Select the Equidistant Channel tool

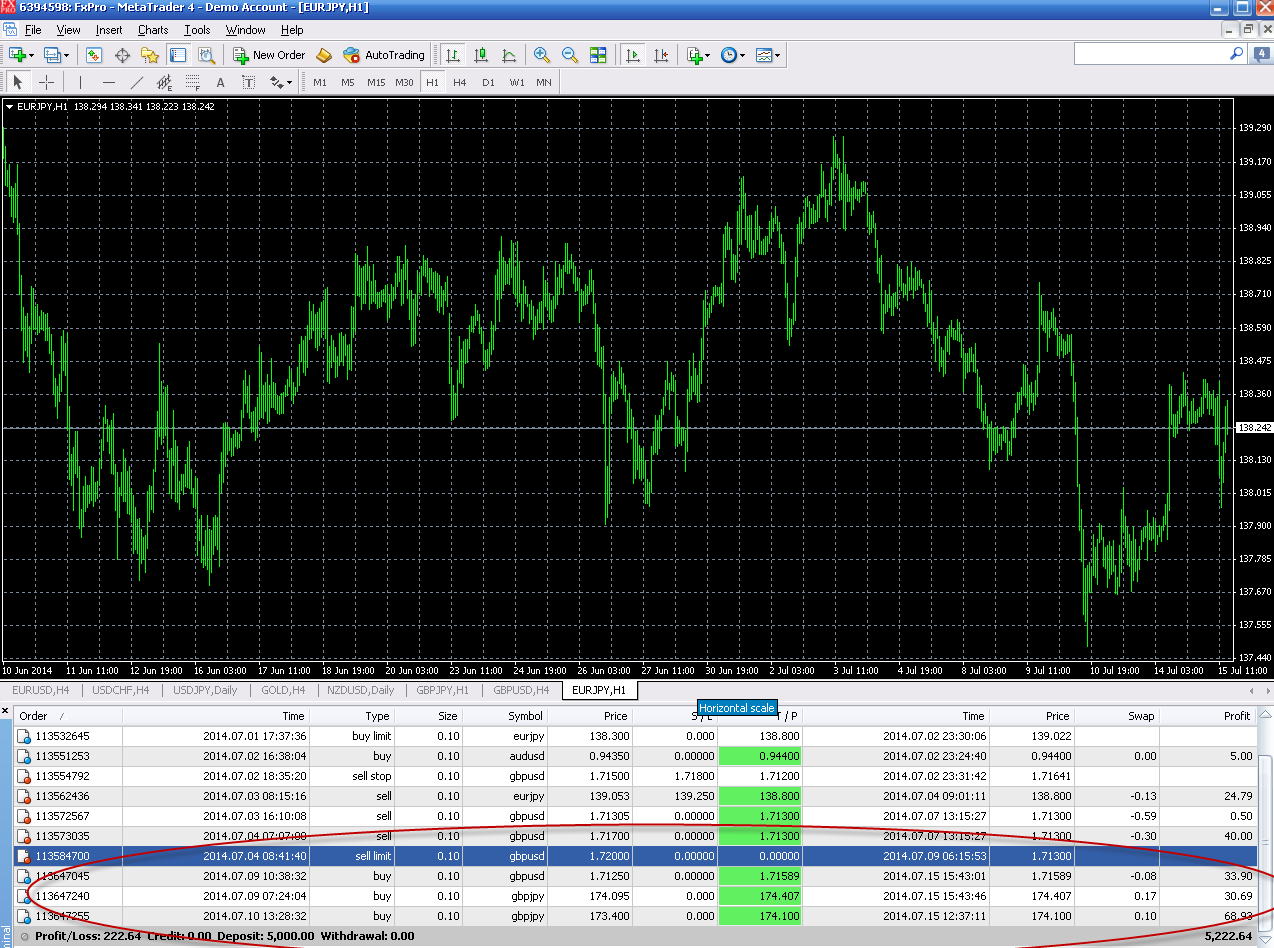pyautogui.click(x=165, y=82)
